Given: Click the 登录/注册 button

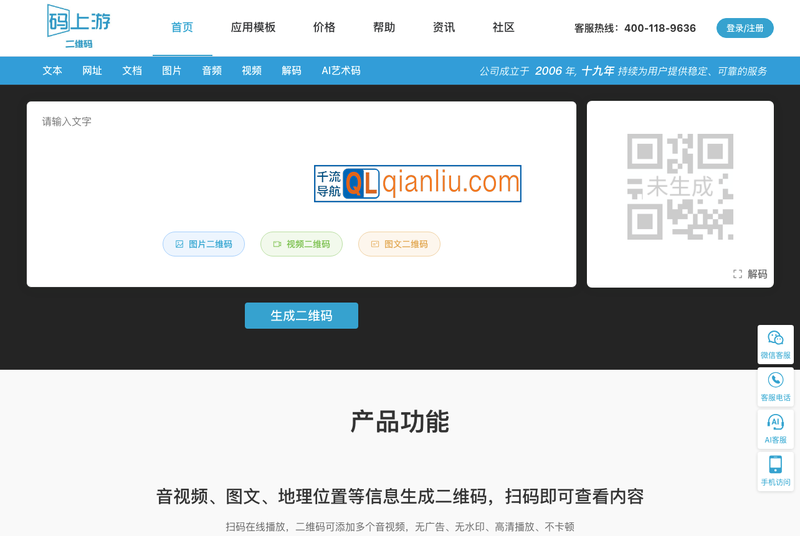Looking at the screenshot, I should tap(745, 28).
